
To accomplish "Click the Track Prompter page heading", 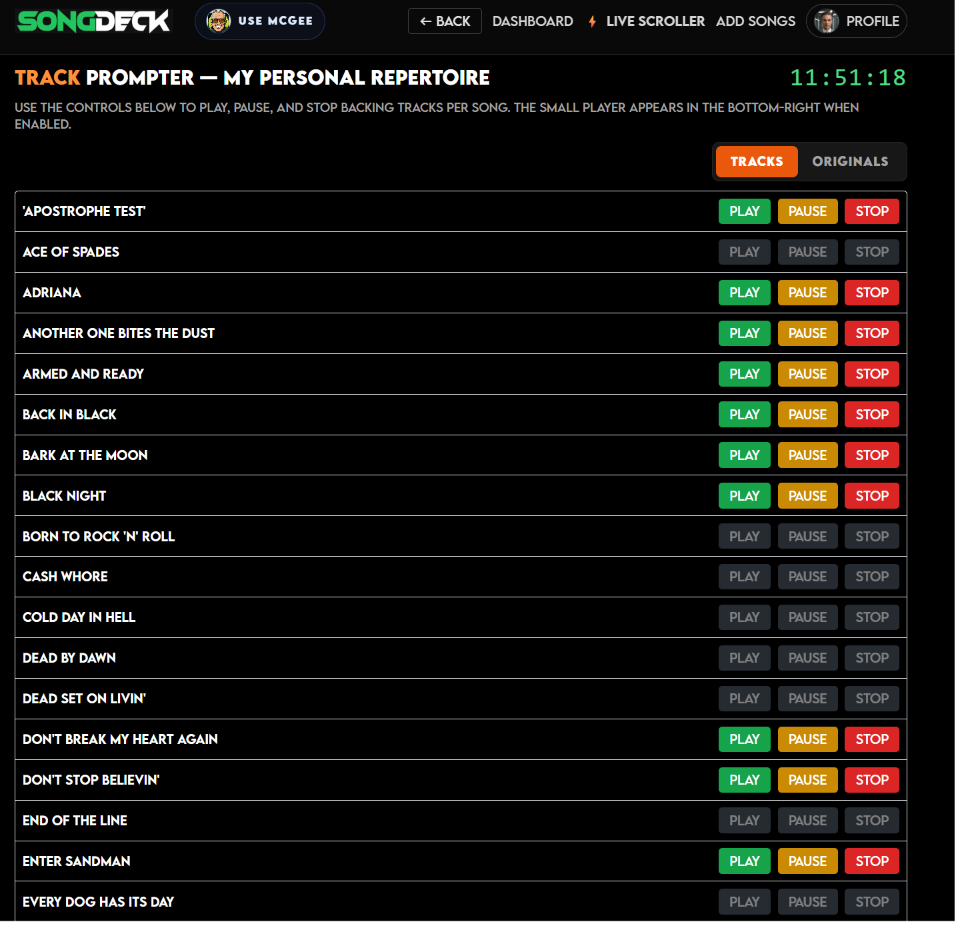I will (252, 78).
